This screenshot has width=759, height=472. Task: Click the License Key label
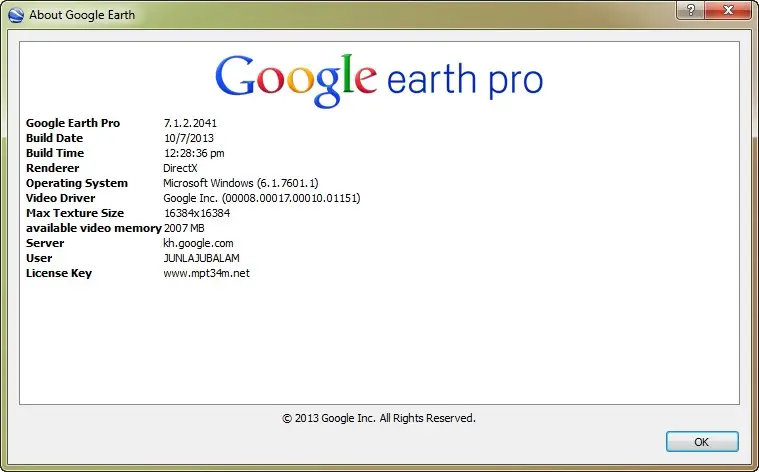(x=59, y=273)
